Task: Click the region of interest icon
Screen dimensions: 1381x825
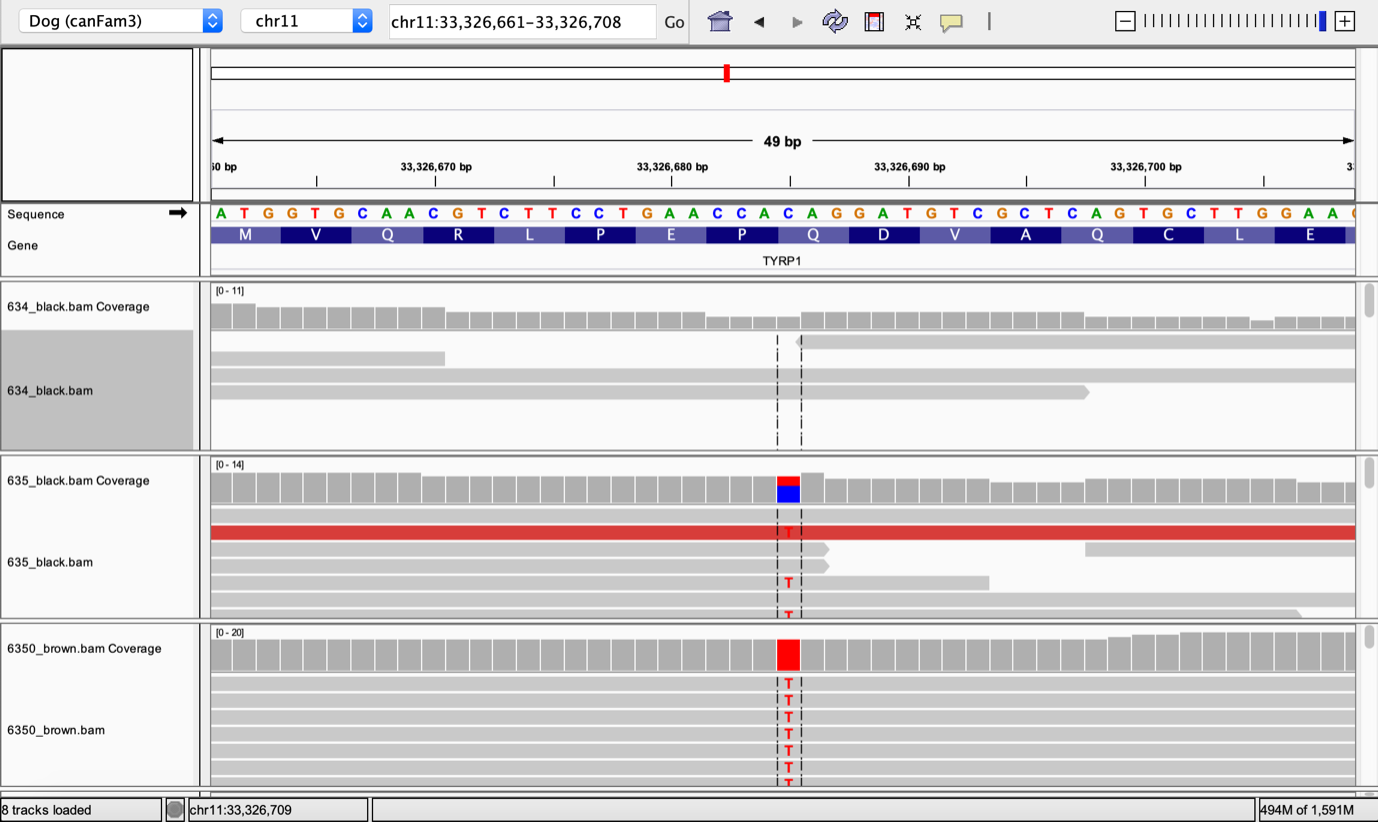Action: click(874, 21)
